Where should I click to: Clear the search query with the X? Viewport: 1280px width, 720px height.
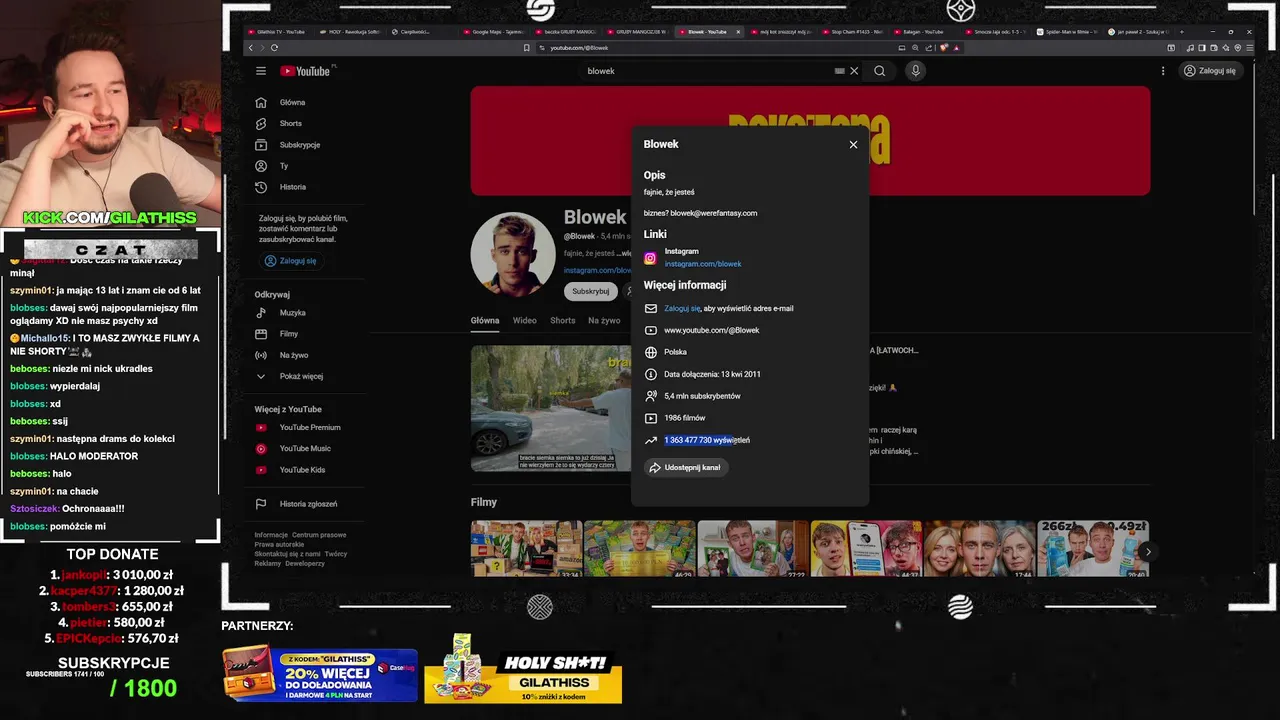point(854,71)
